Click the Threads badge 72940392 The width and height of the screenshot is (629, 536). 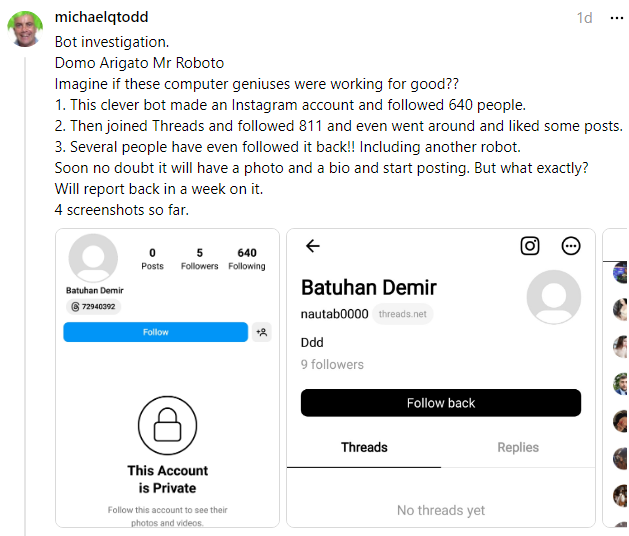tap(93, 307)
